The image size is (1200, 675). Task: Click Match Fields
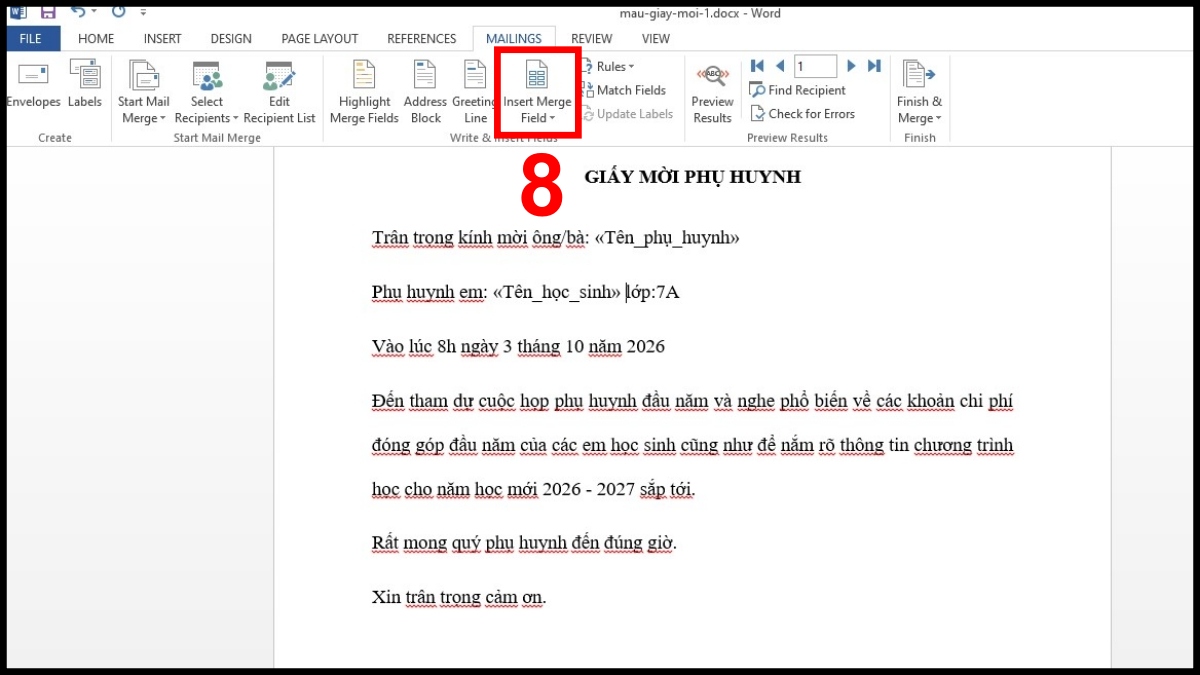(623, 90)
